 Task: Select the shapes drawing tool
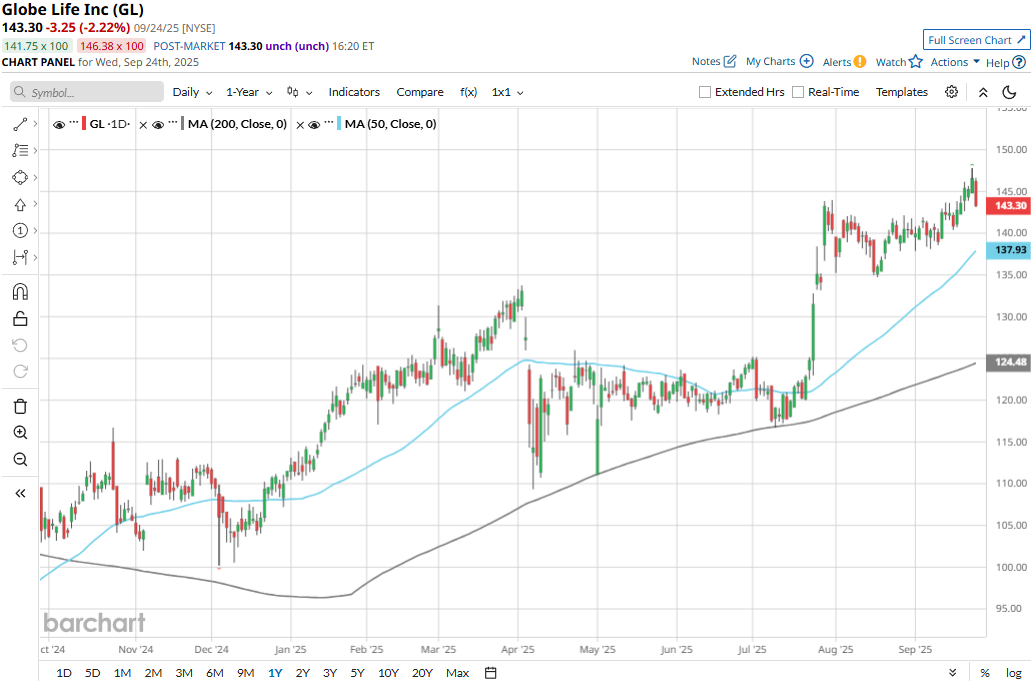tap(20, 177)
